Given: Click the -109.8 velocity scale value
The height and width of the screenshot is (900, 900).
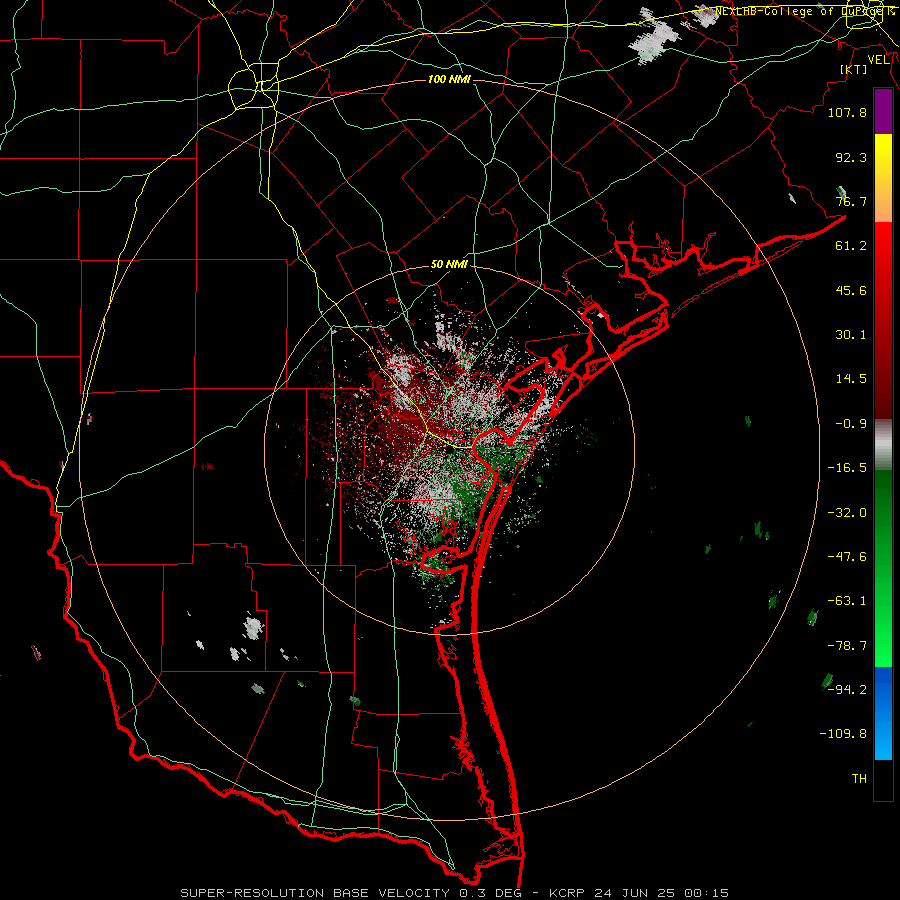Looking at the screenshot, I should click(x=843, y=734).
